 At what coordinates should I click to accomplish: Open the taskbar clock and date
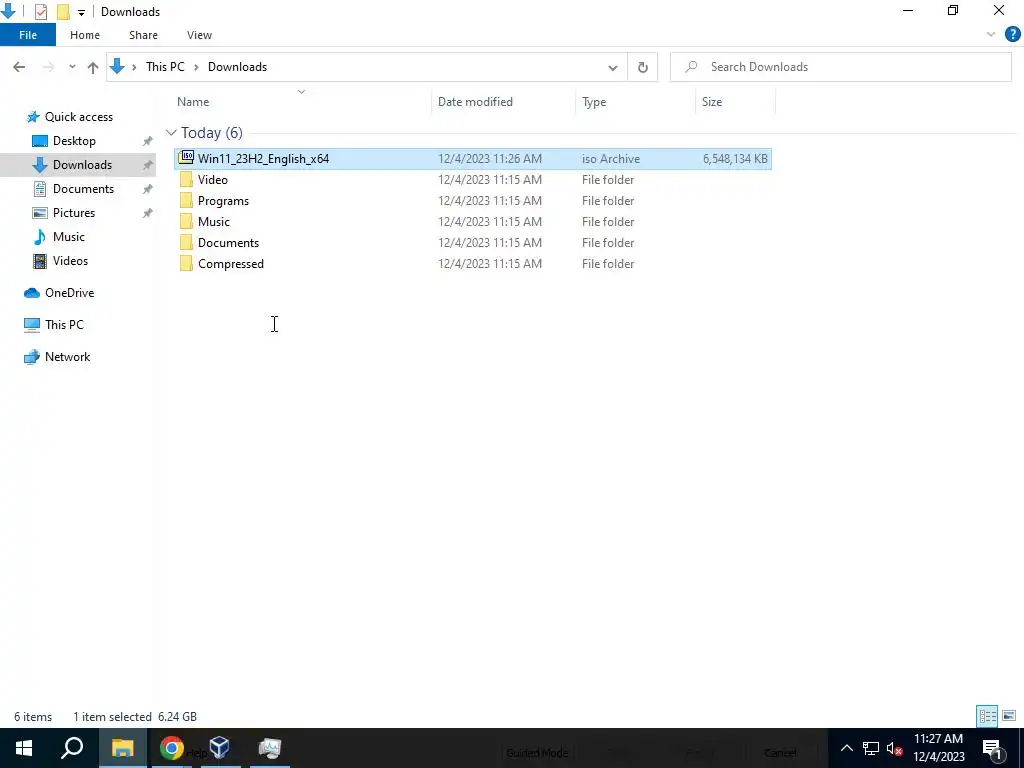pyautogui.click(x=938, y=748)
